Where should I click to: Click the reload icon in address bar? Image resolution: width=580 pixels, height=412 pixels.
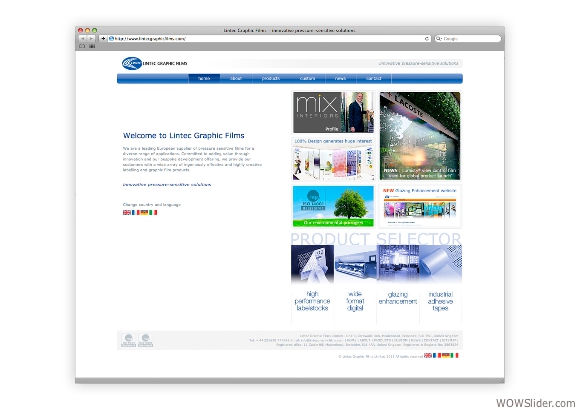pos(426,38)
